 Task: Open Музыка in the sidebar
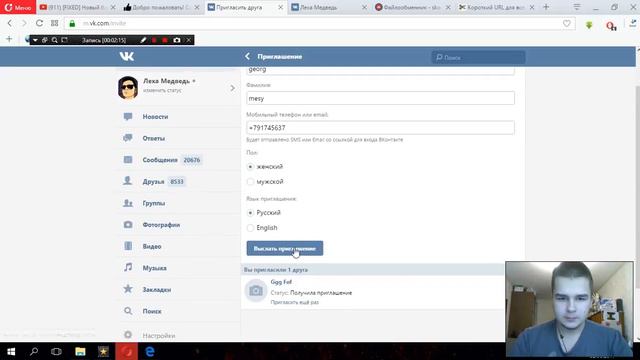179,268
